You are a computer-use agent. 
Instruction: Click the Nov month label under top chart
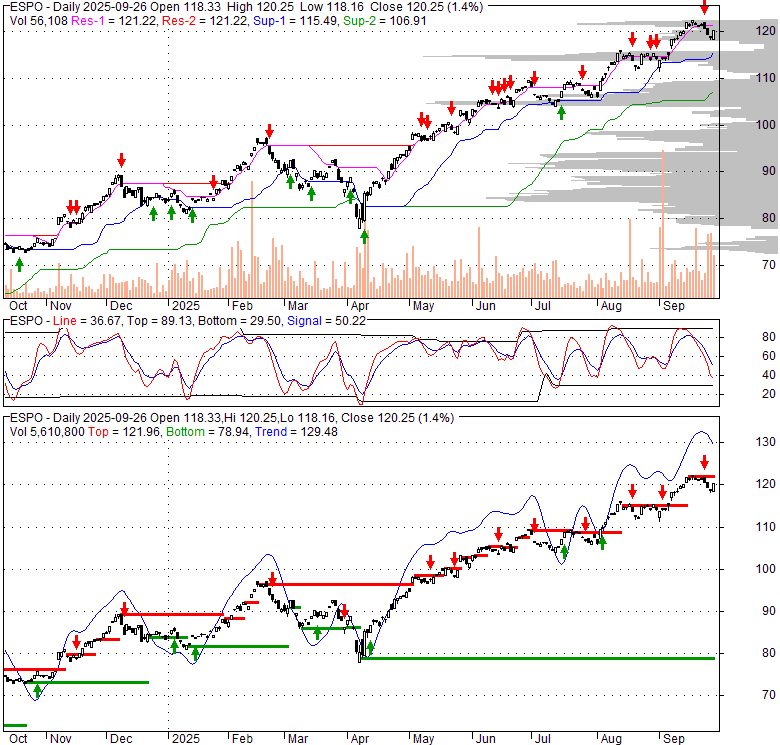(61, 306)
